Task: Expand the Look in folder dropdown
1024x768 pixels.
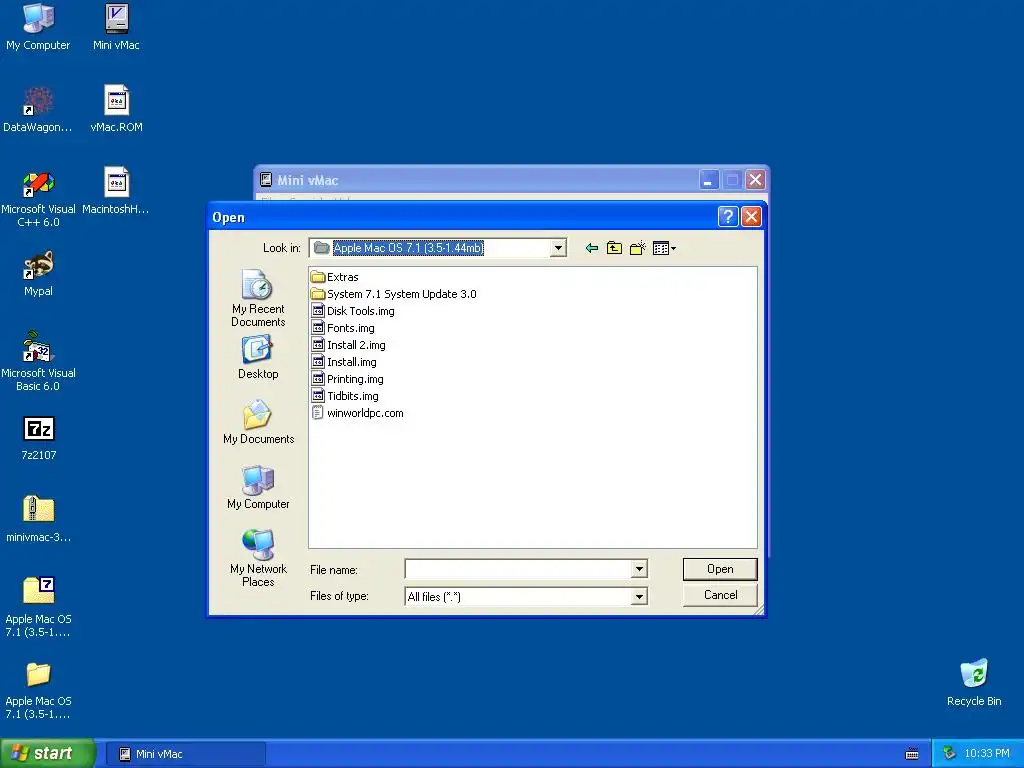Action: 558,248
